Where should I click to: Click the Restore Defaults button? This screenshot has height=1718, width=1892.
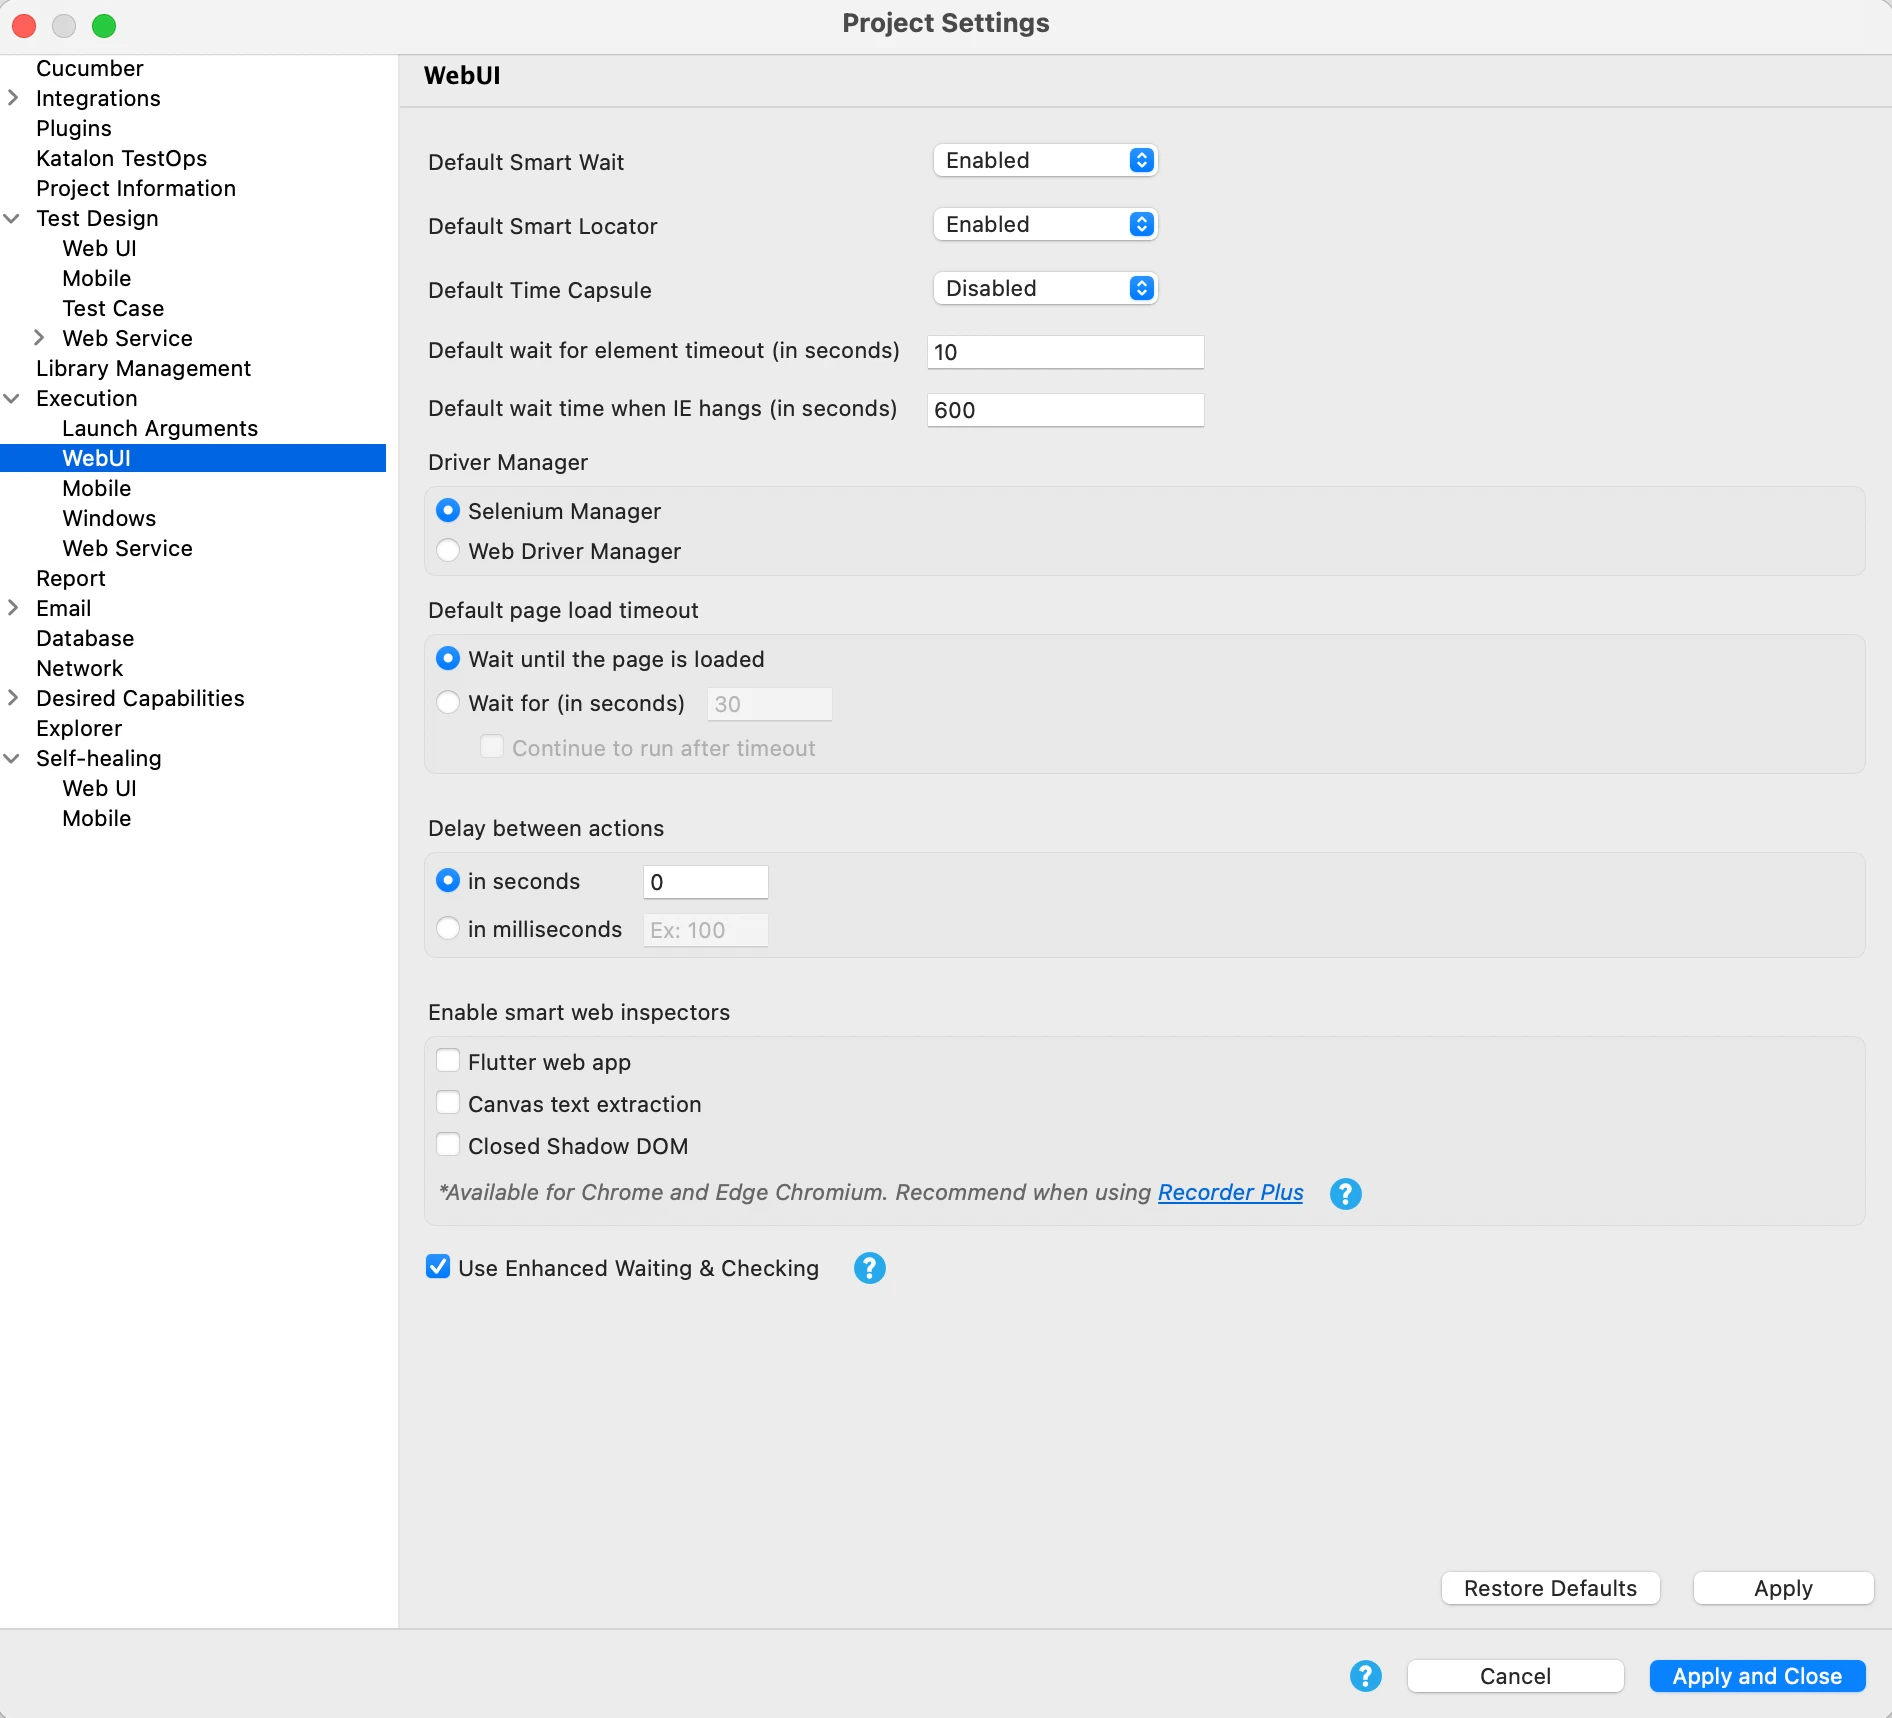[1550, 1588]
